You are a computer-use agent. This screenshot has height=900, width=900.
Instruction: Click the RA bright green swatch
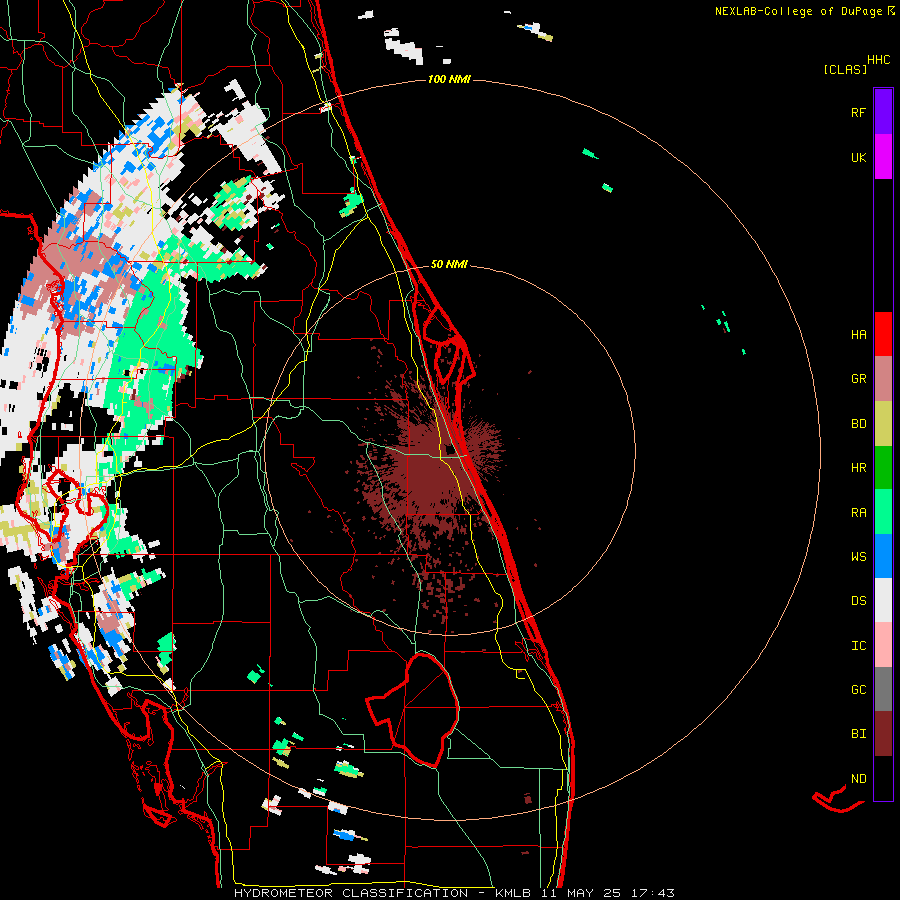click(883, 512)
